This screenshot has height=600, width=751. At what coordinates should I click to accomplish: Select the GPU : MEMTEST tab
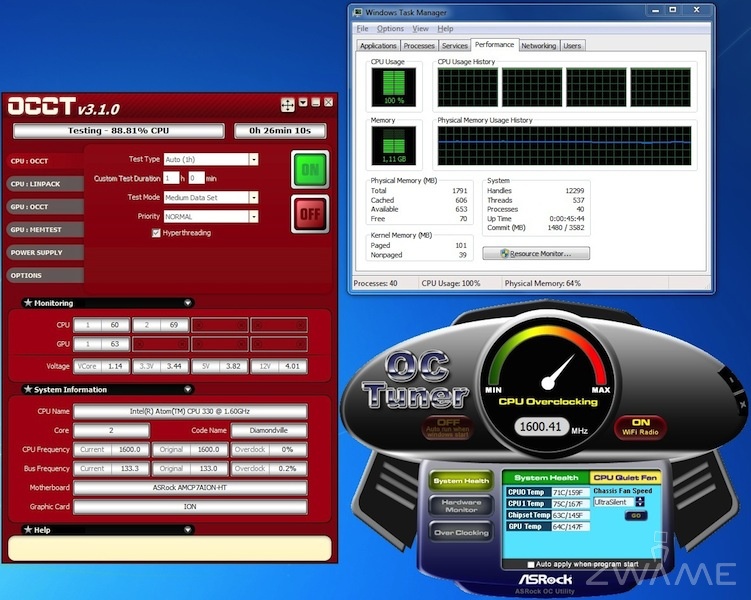(x=46, y=230)
